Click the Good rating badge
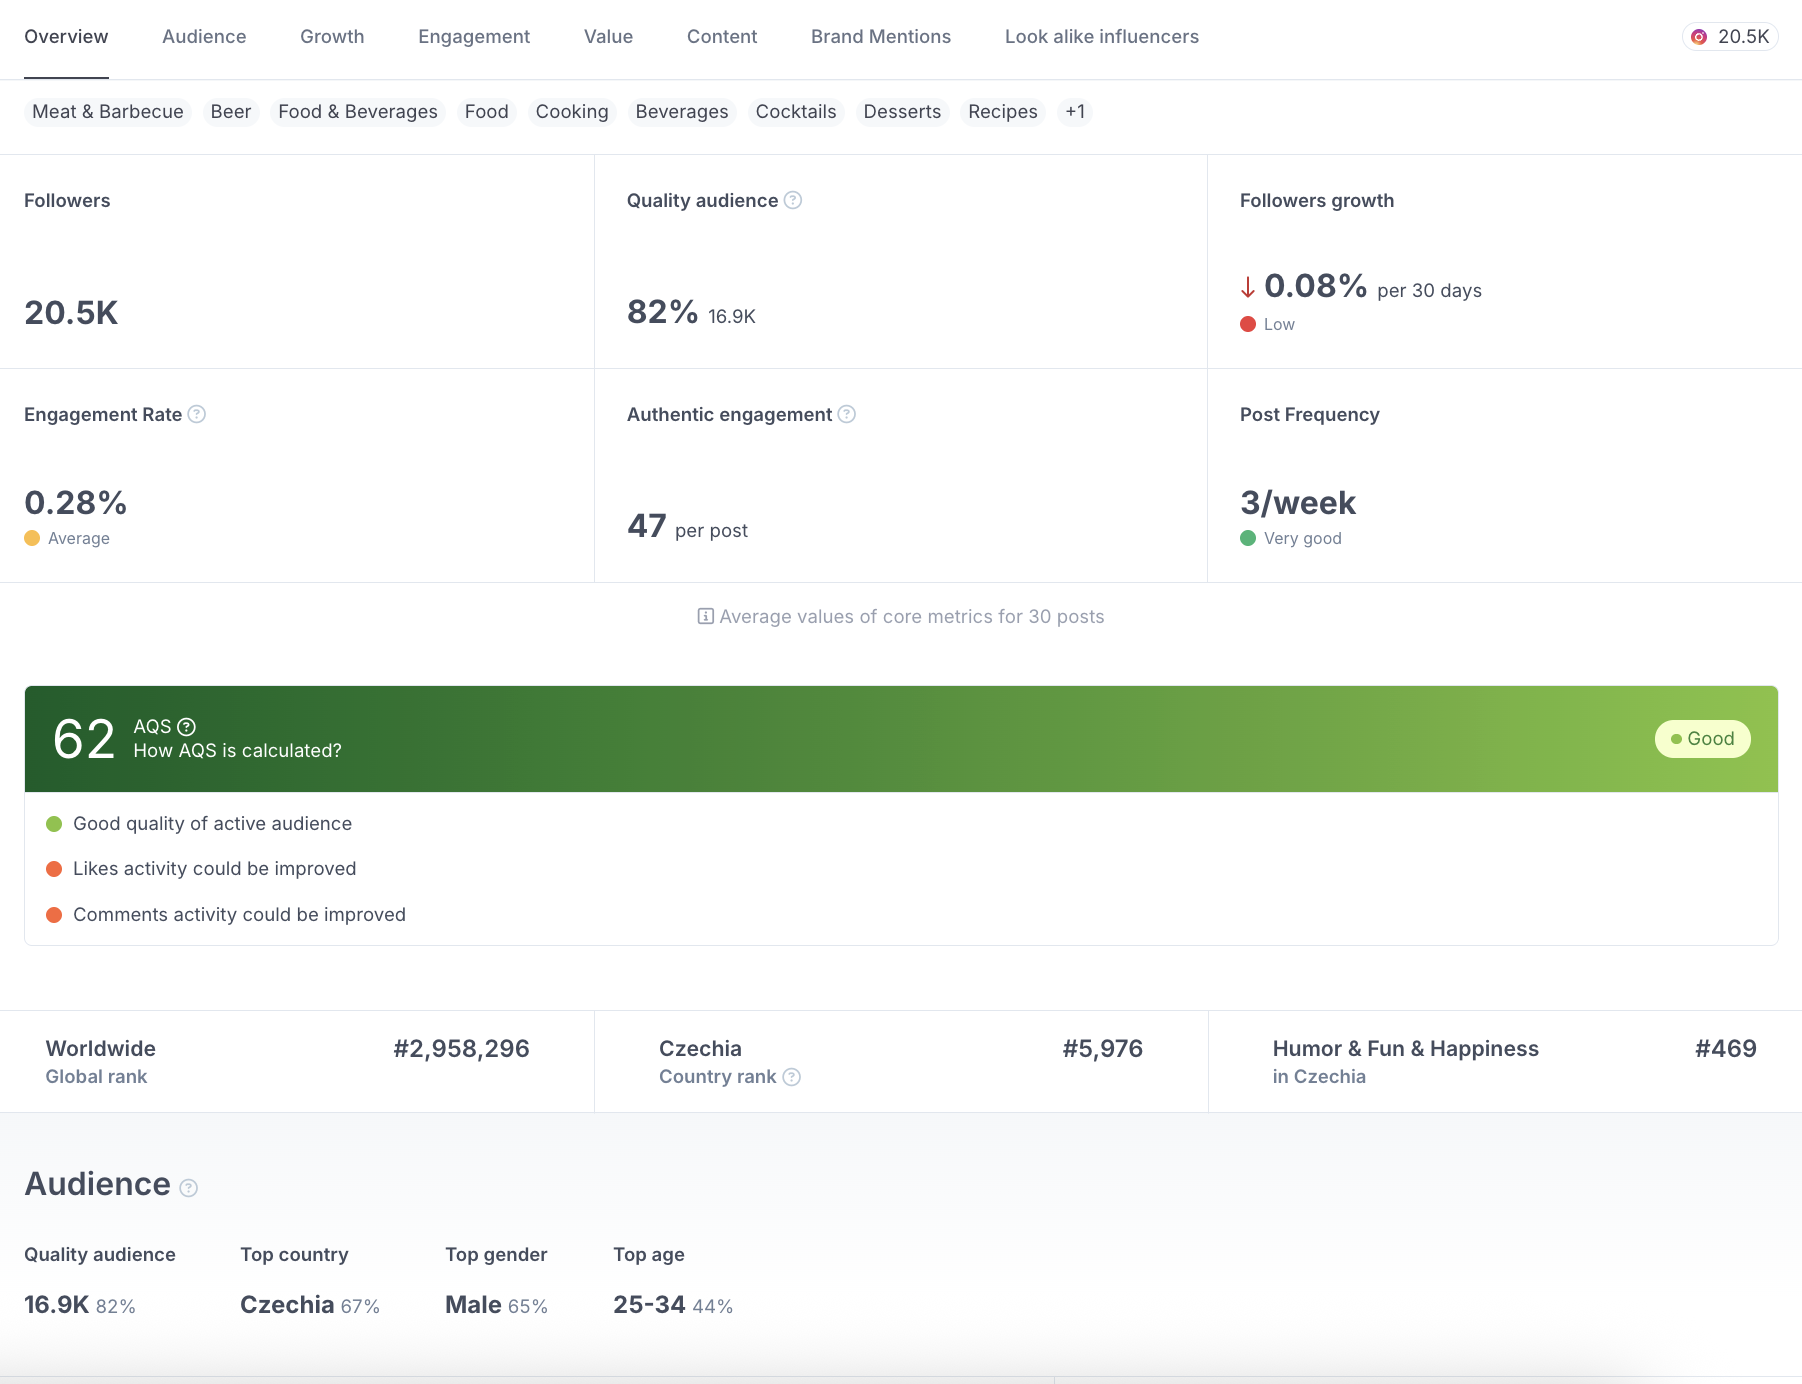1802x1384 pixels. click(1702, 739)
